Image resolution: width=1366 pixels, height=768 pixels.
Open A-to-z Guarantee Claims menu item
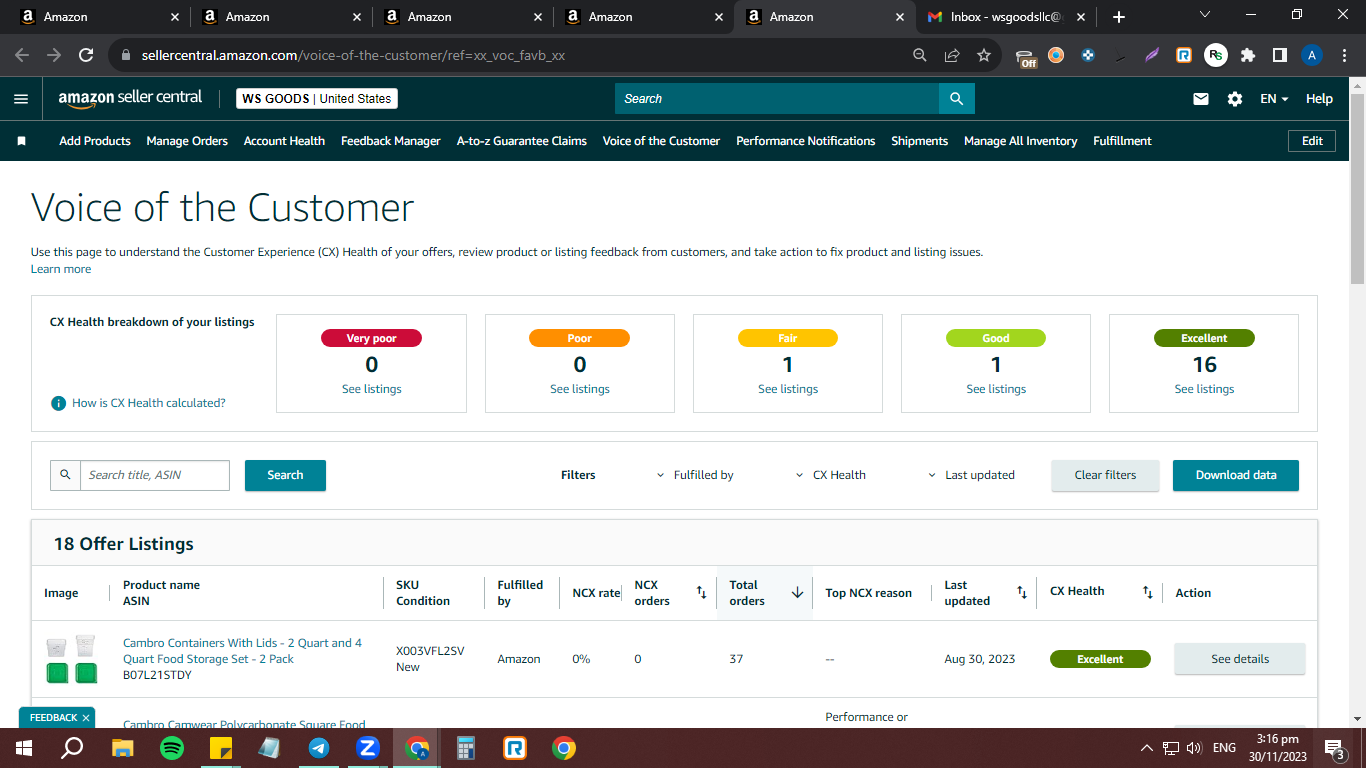(x=522, y=141)
